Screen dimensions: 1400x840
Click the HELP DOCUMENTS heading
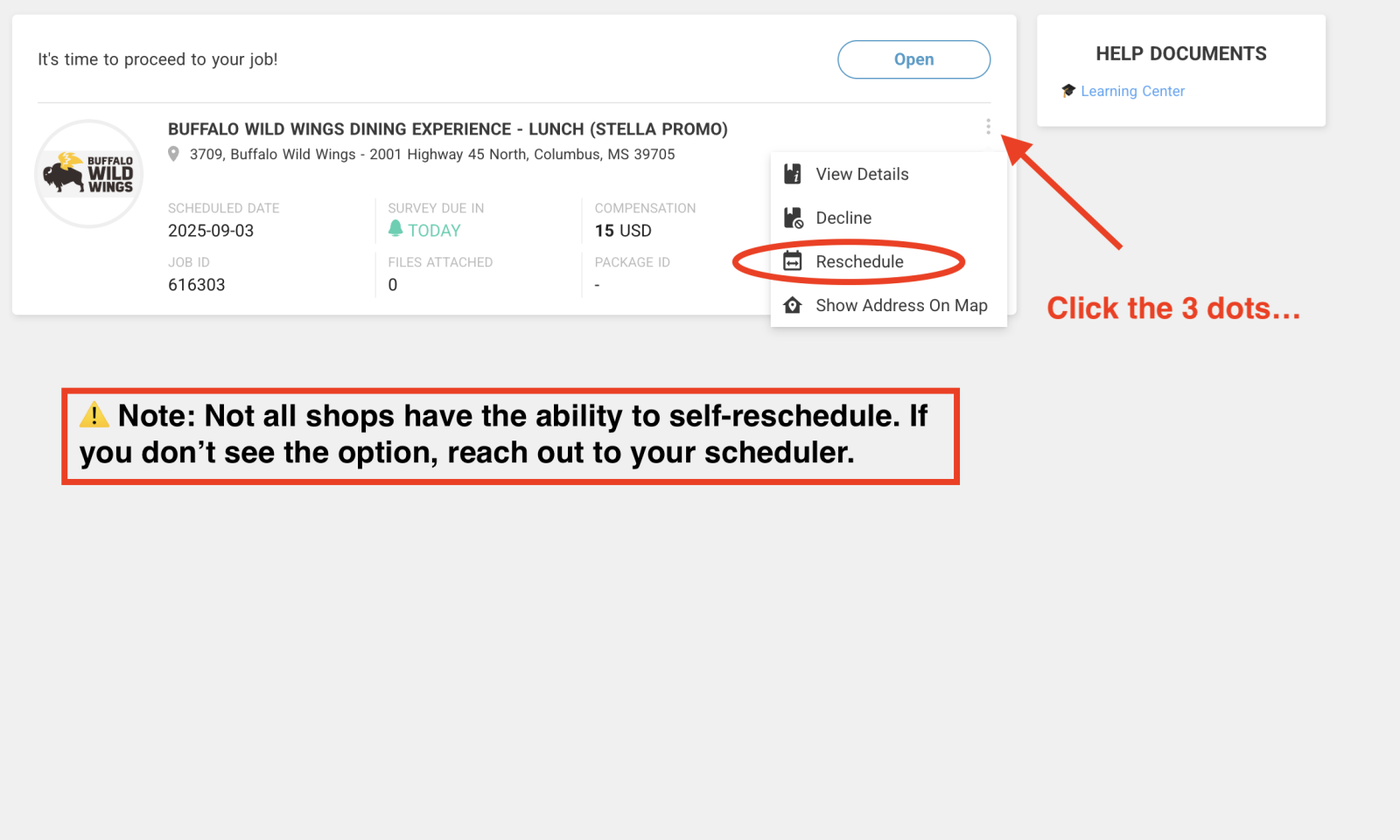point(1181,54)
